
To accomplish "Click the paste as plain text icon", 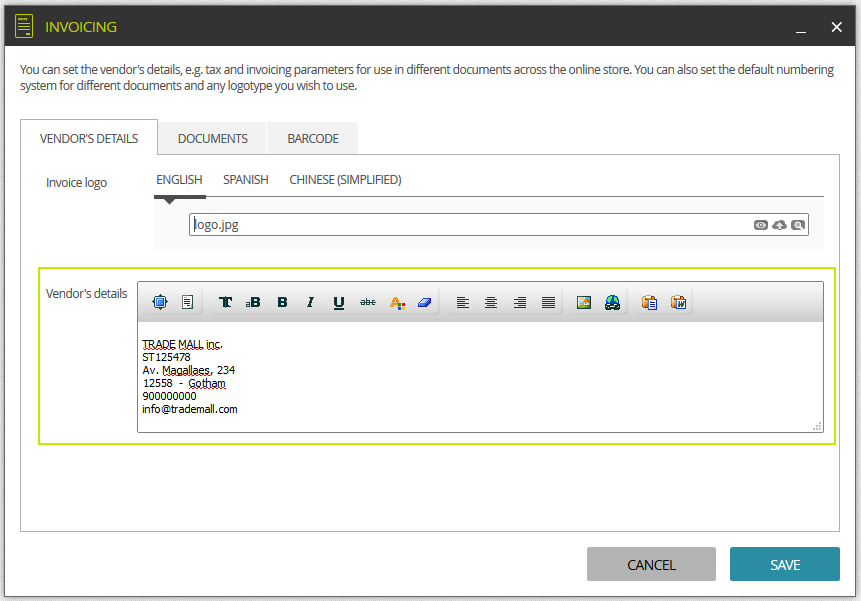I will (x=650, y=302).
